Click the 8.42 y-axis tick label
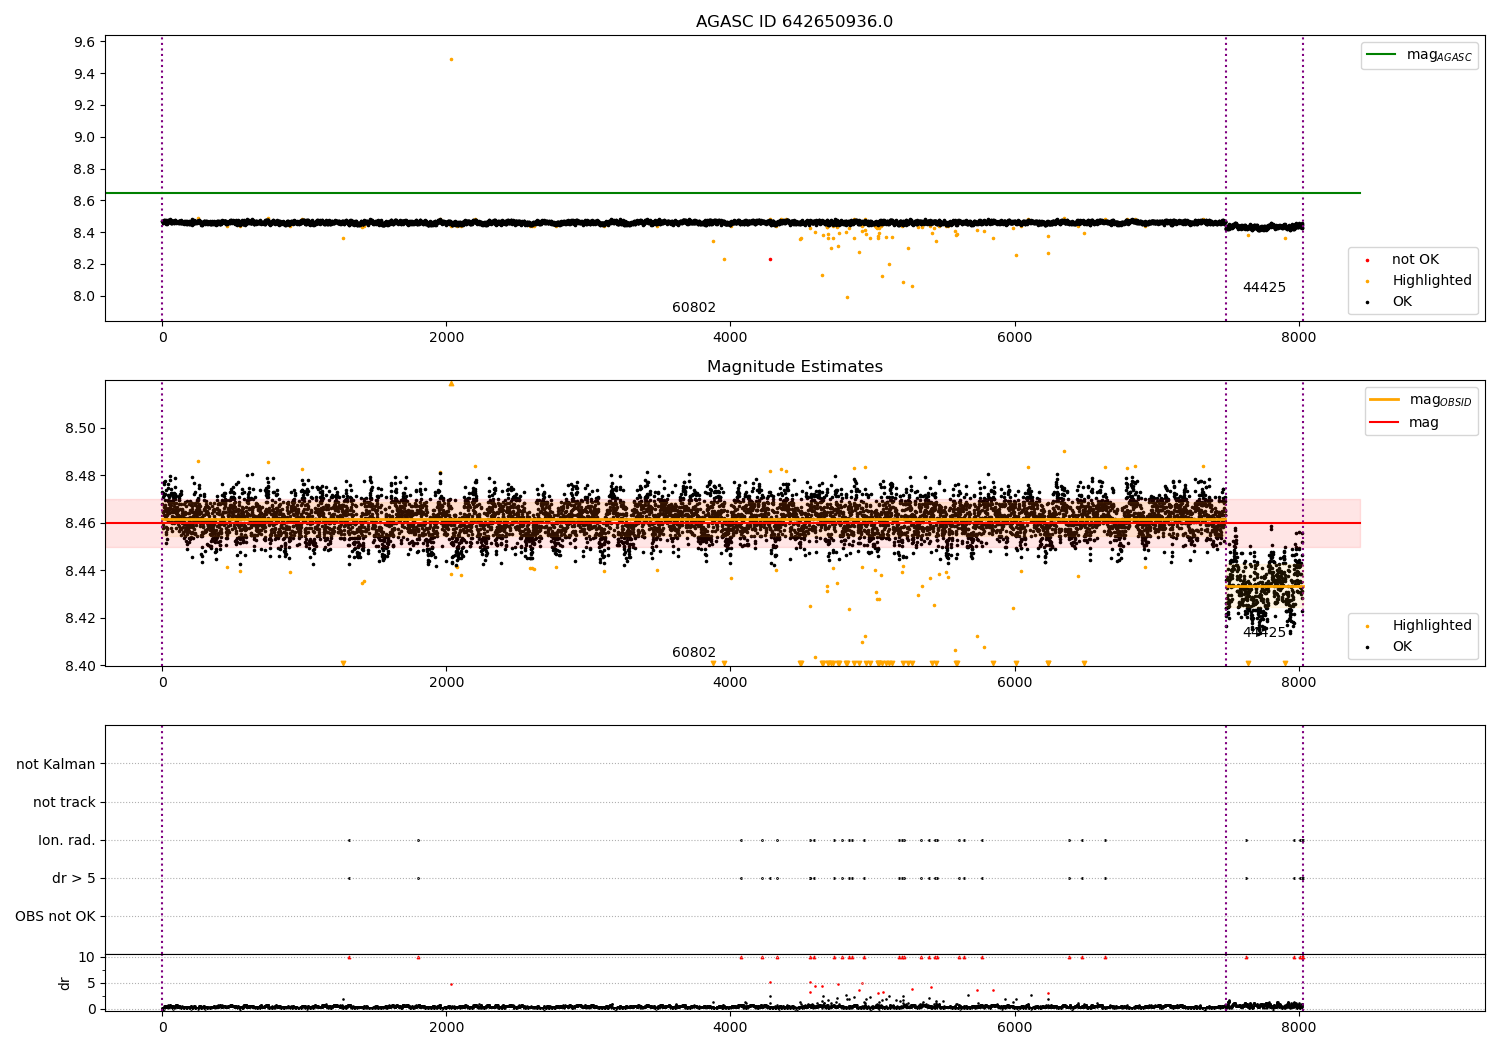The width and height of the screenshot is (1500, 1050). coord(81,618)
